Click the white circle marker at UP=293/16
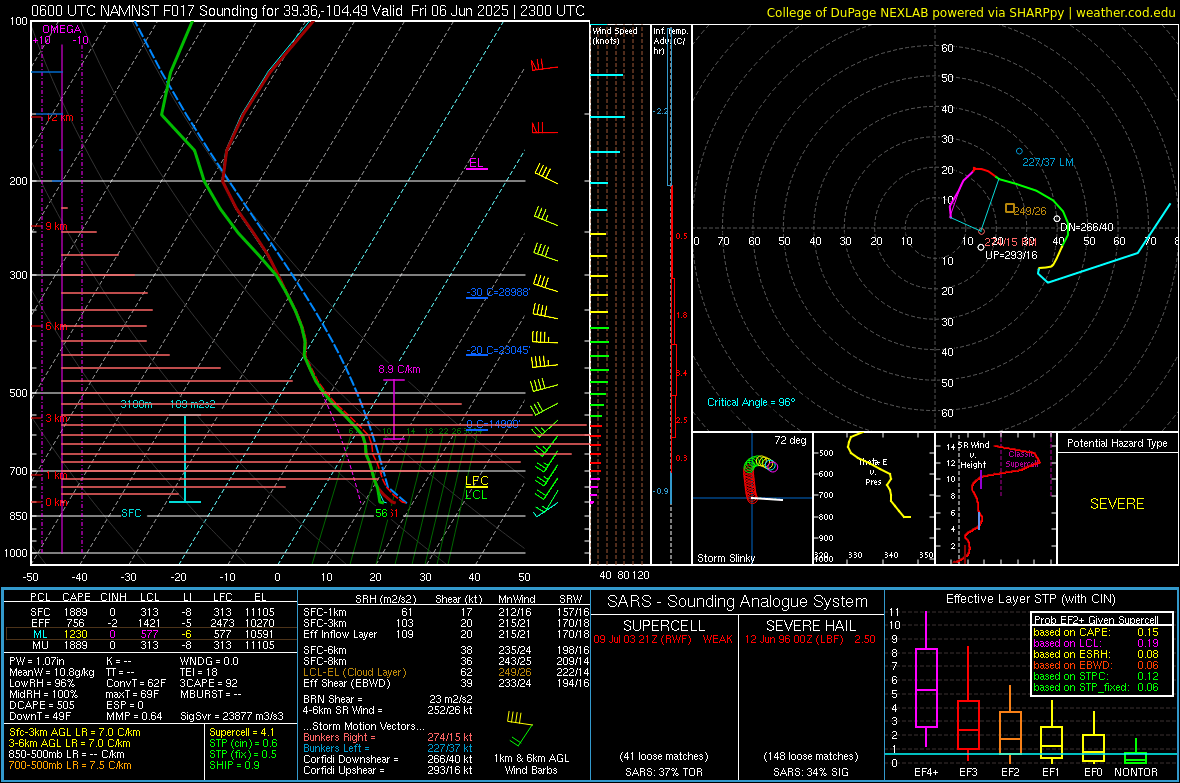1180x783 pixels. point(981,247)
